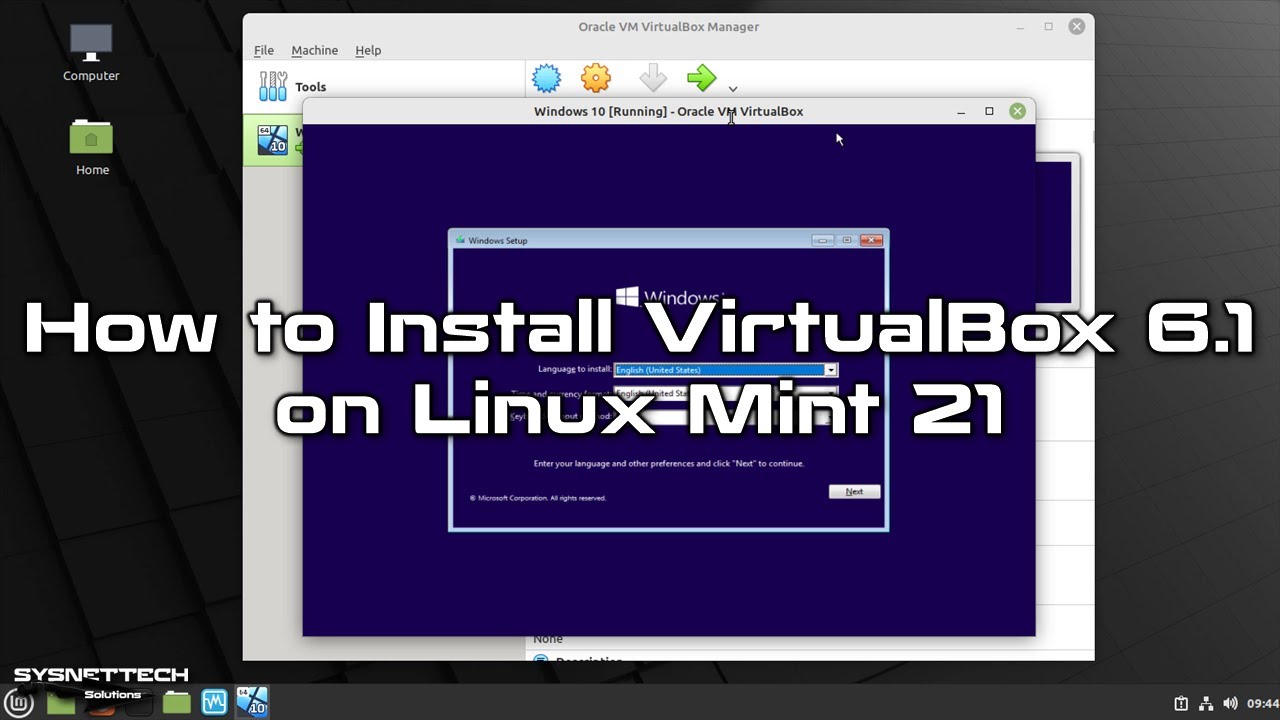1280x720 pixels.
Task: Open the Machine menu
Action: tap(315, 50)
